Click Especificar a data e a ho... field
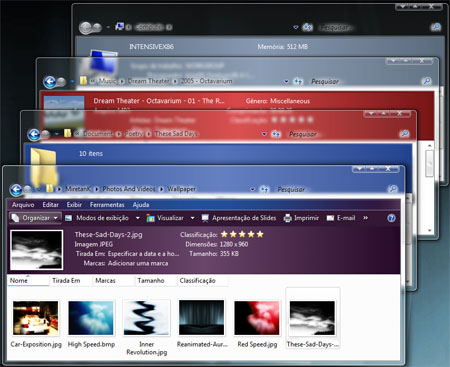Image resolution: width=450 pixels, height=367 pixels. coord(143,254)
